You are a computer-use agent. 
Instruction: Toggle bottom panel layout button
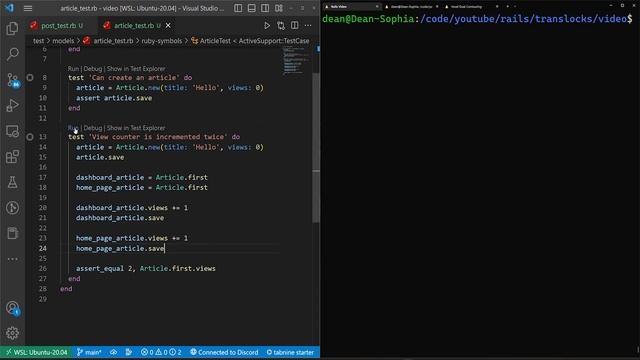[251, 8]
